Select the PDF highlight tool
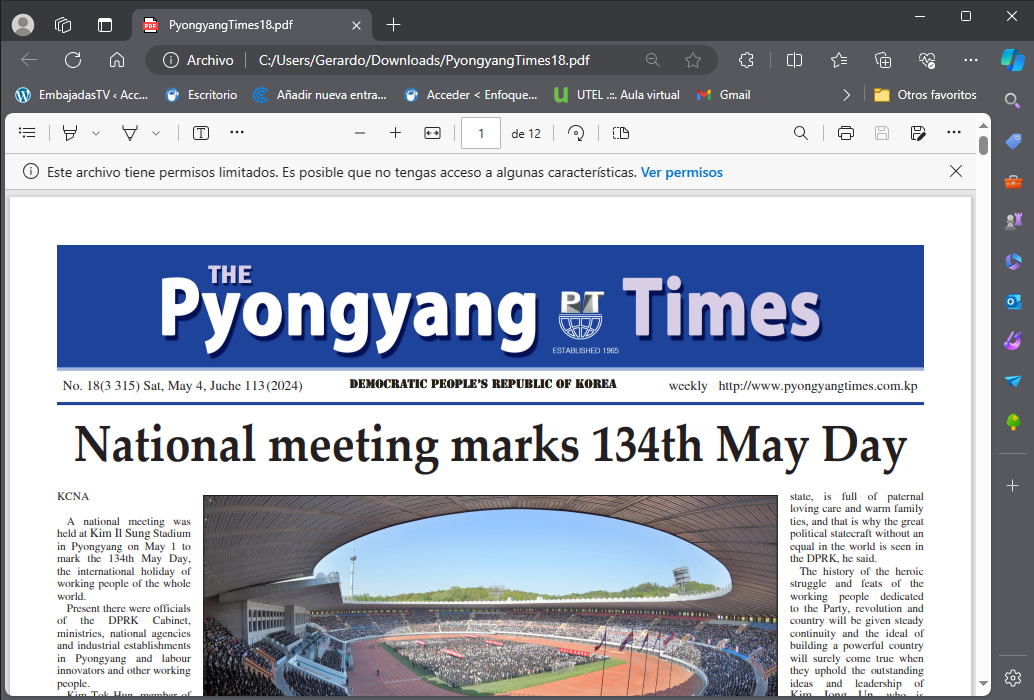 click(x=70, y=132)
